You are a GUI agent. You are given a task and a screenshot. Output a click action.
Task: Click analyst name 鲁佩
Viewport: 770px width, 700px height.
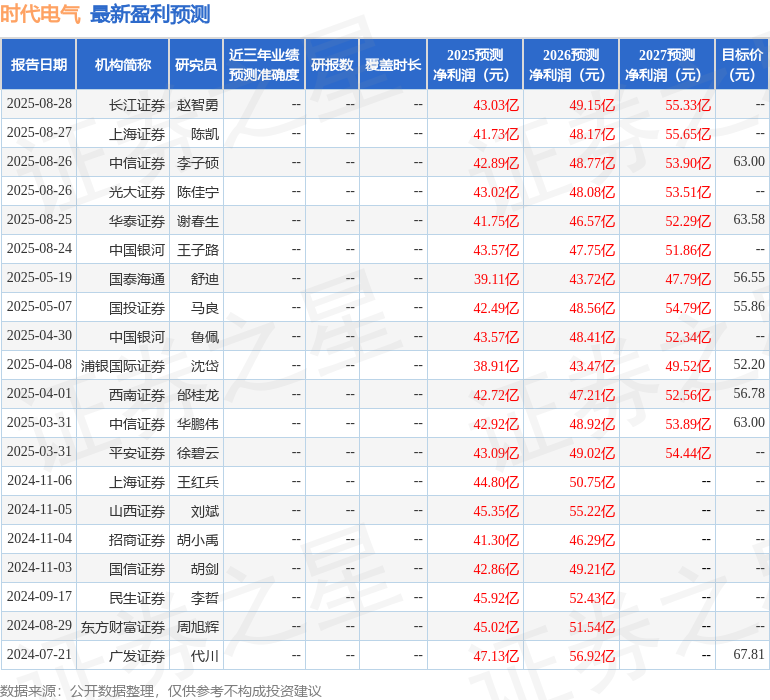click(x=205, y=336)
